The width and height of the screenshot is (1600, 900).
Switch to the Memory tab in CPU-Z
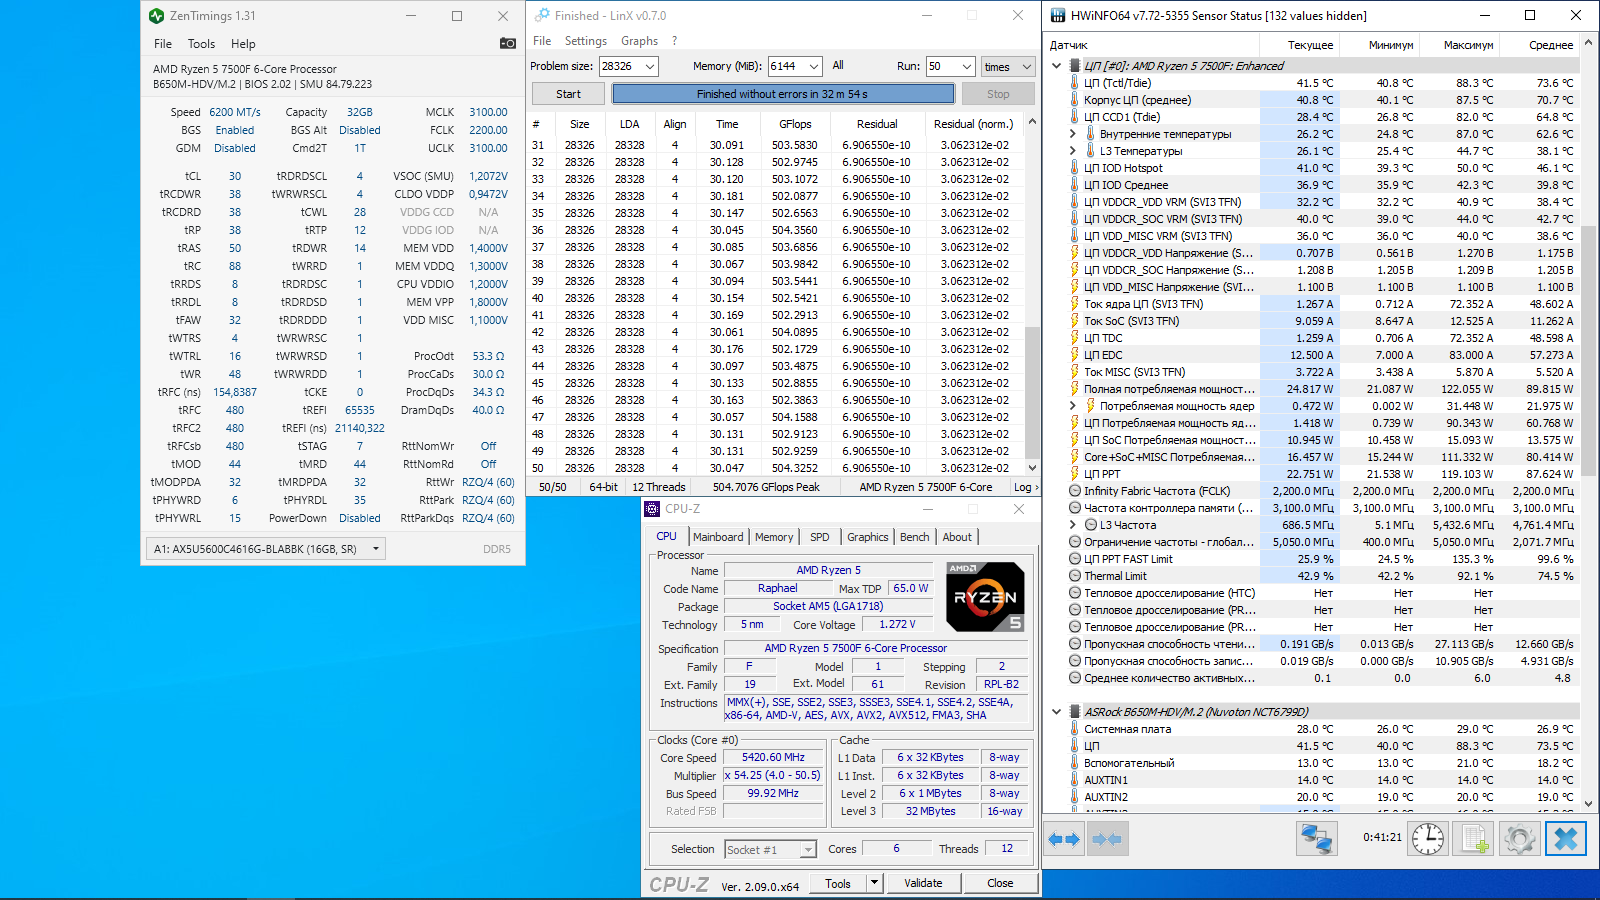point(773,537)
